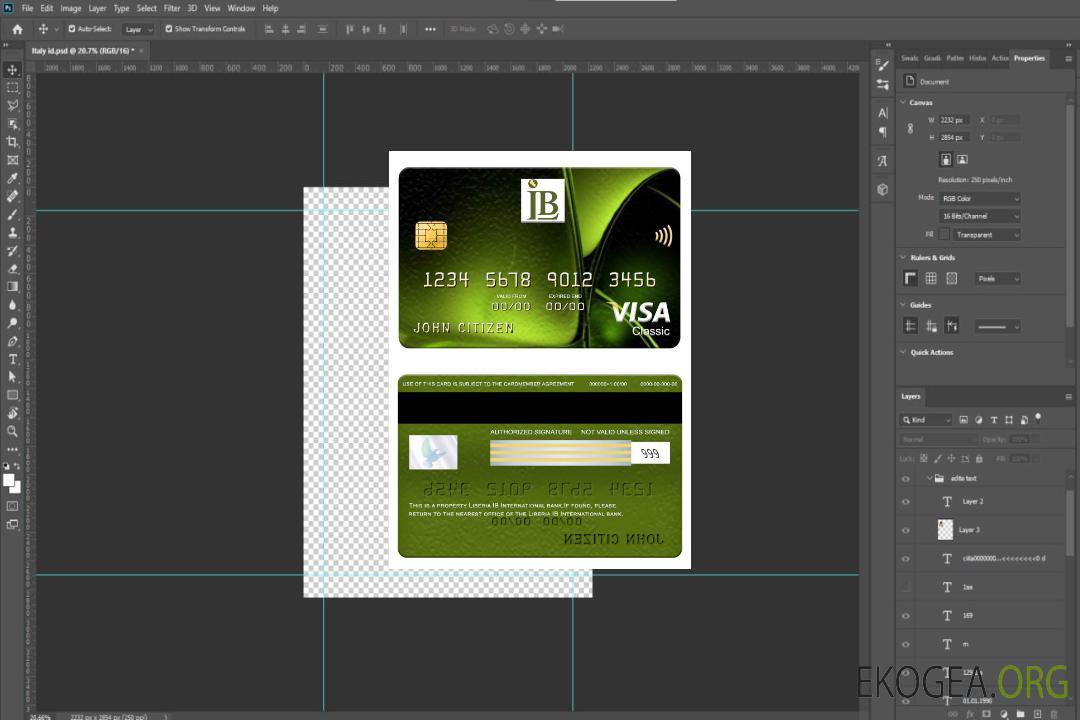Select the Brush tool
Screen dimensions: 1080x720
[12, 214]
